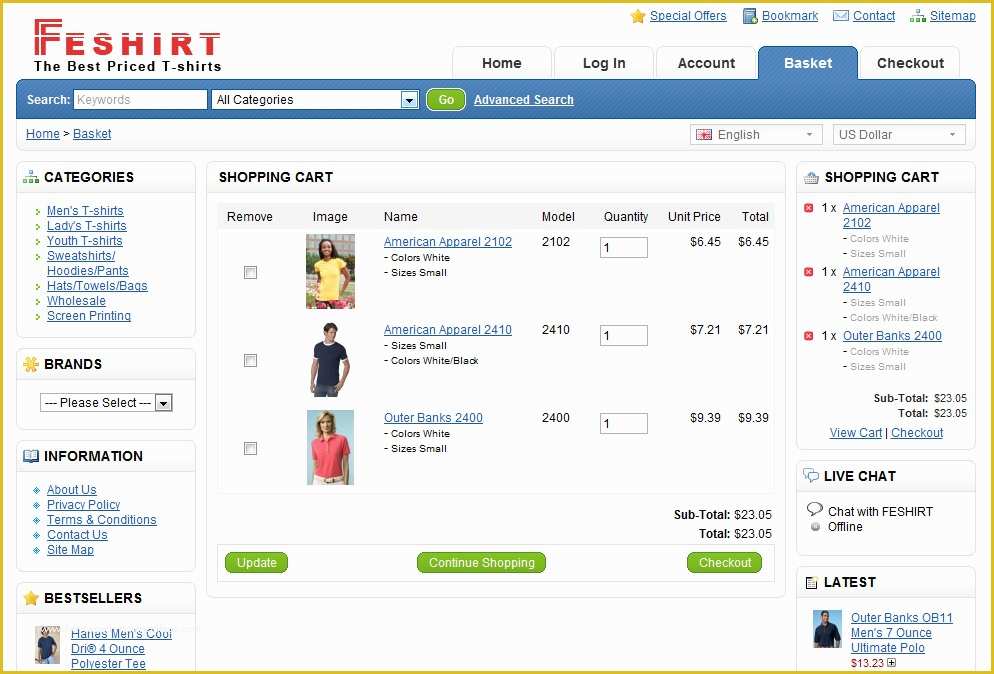Viewport: 994px width, 674px height.
Task: Click quantity field for American Apparel 2410
Action: (x=624, y=335)
